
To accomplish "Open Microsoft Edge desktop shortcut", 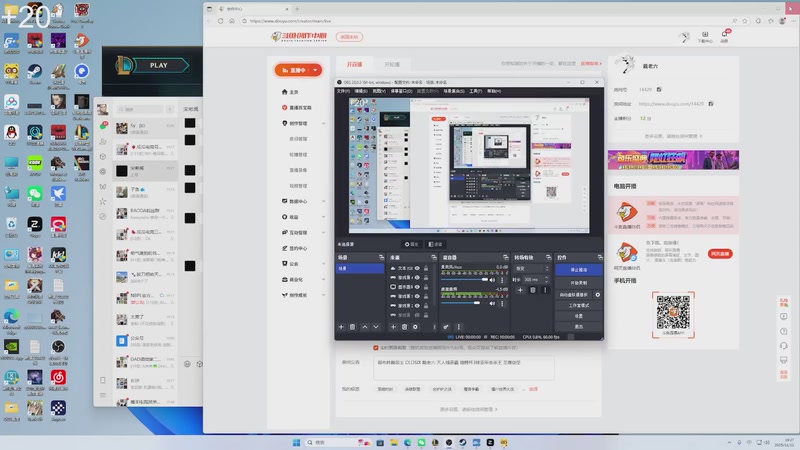I will tap(11, 319).
